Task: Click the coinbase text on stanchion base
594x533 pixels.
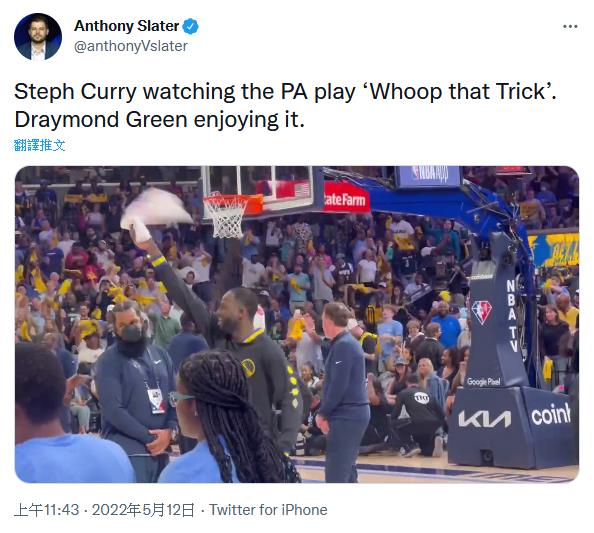Action: [x=551, y=414]
